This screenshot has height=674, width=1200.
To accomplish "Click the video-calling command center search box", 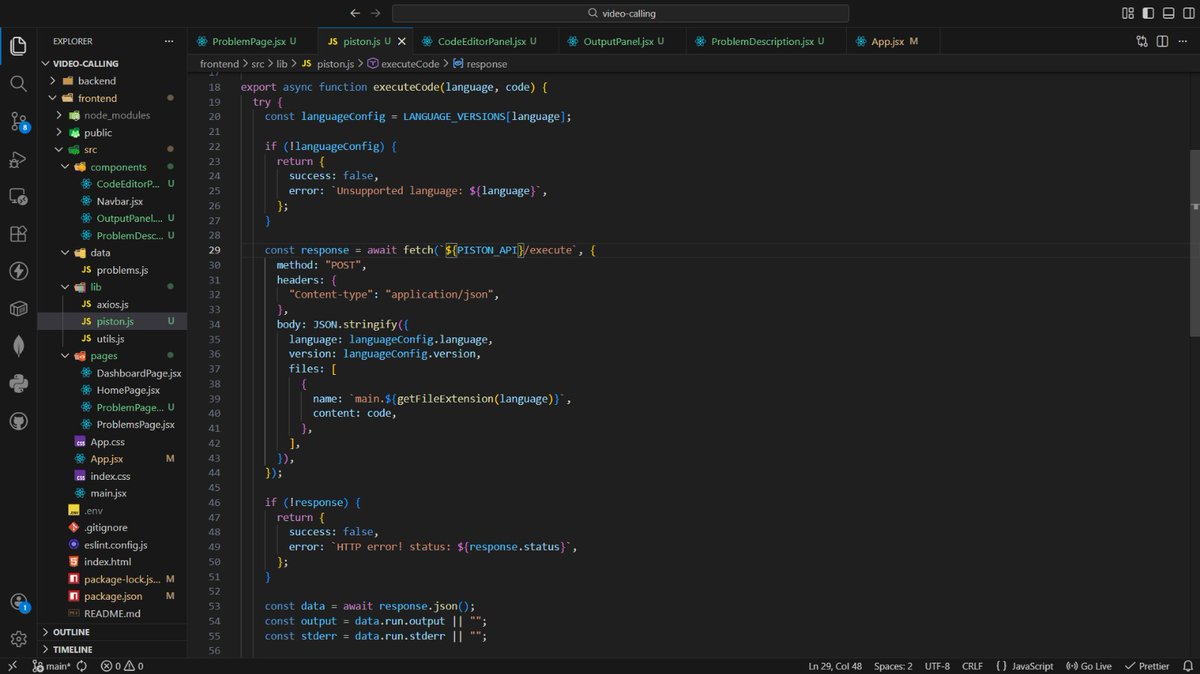I will (620, 13).
